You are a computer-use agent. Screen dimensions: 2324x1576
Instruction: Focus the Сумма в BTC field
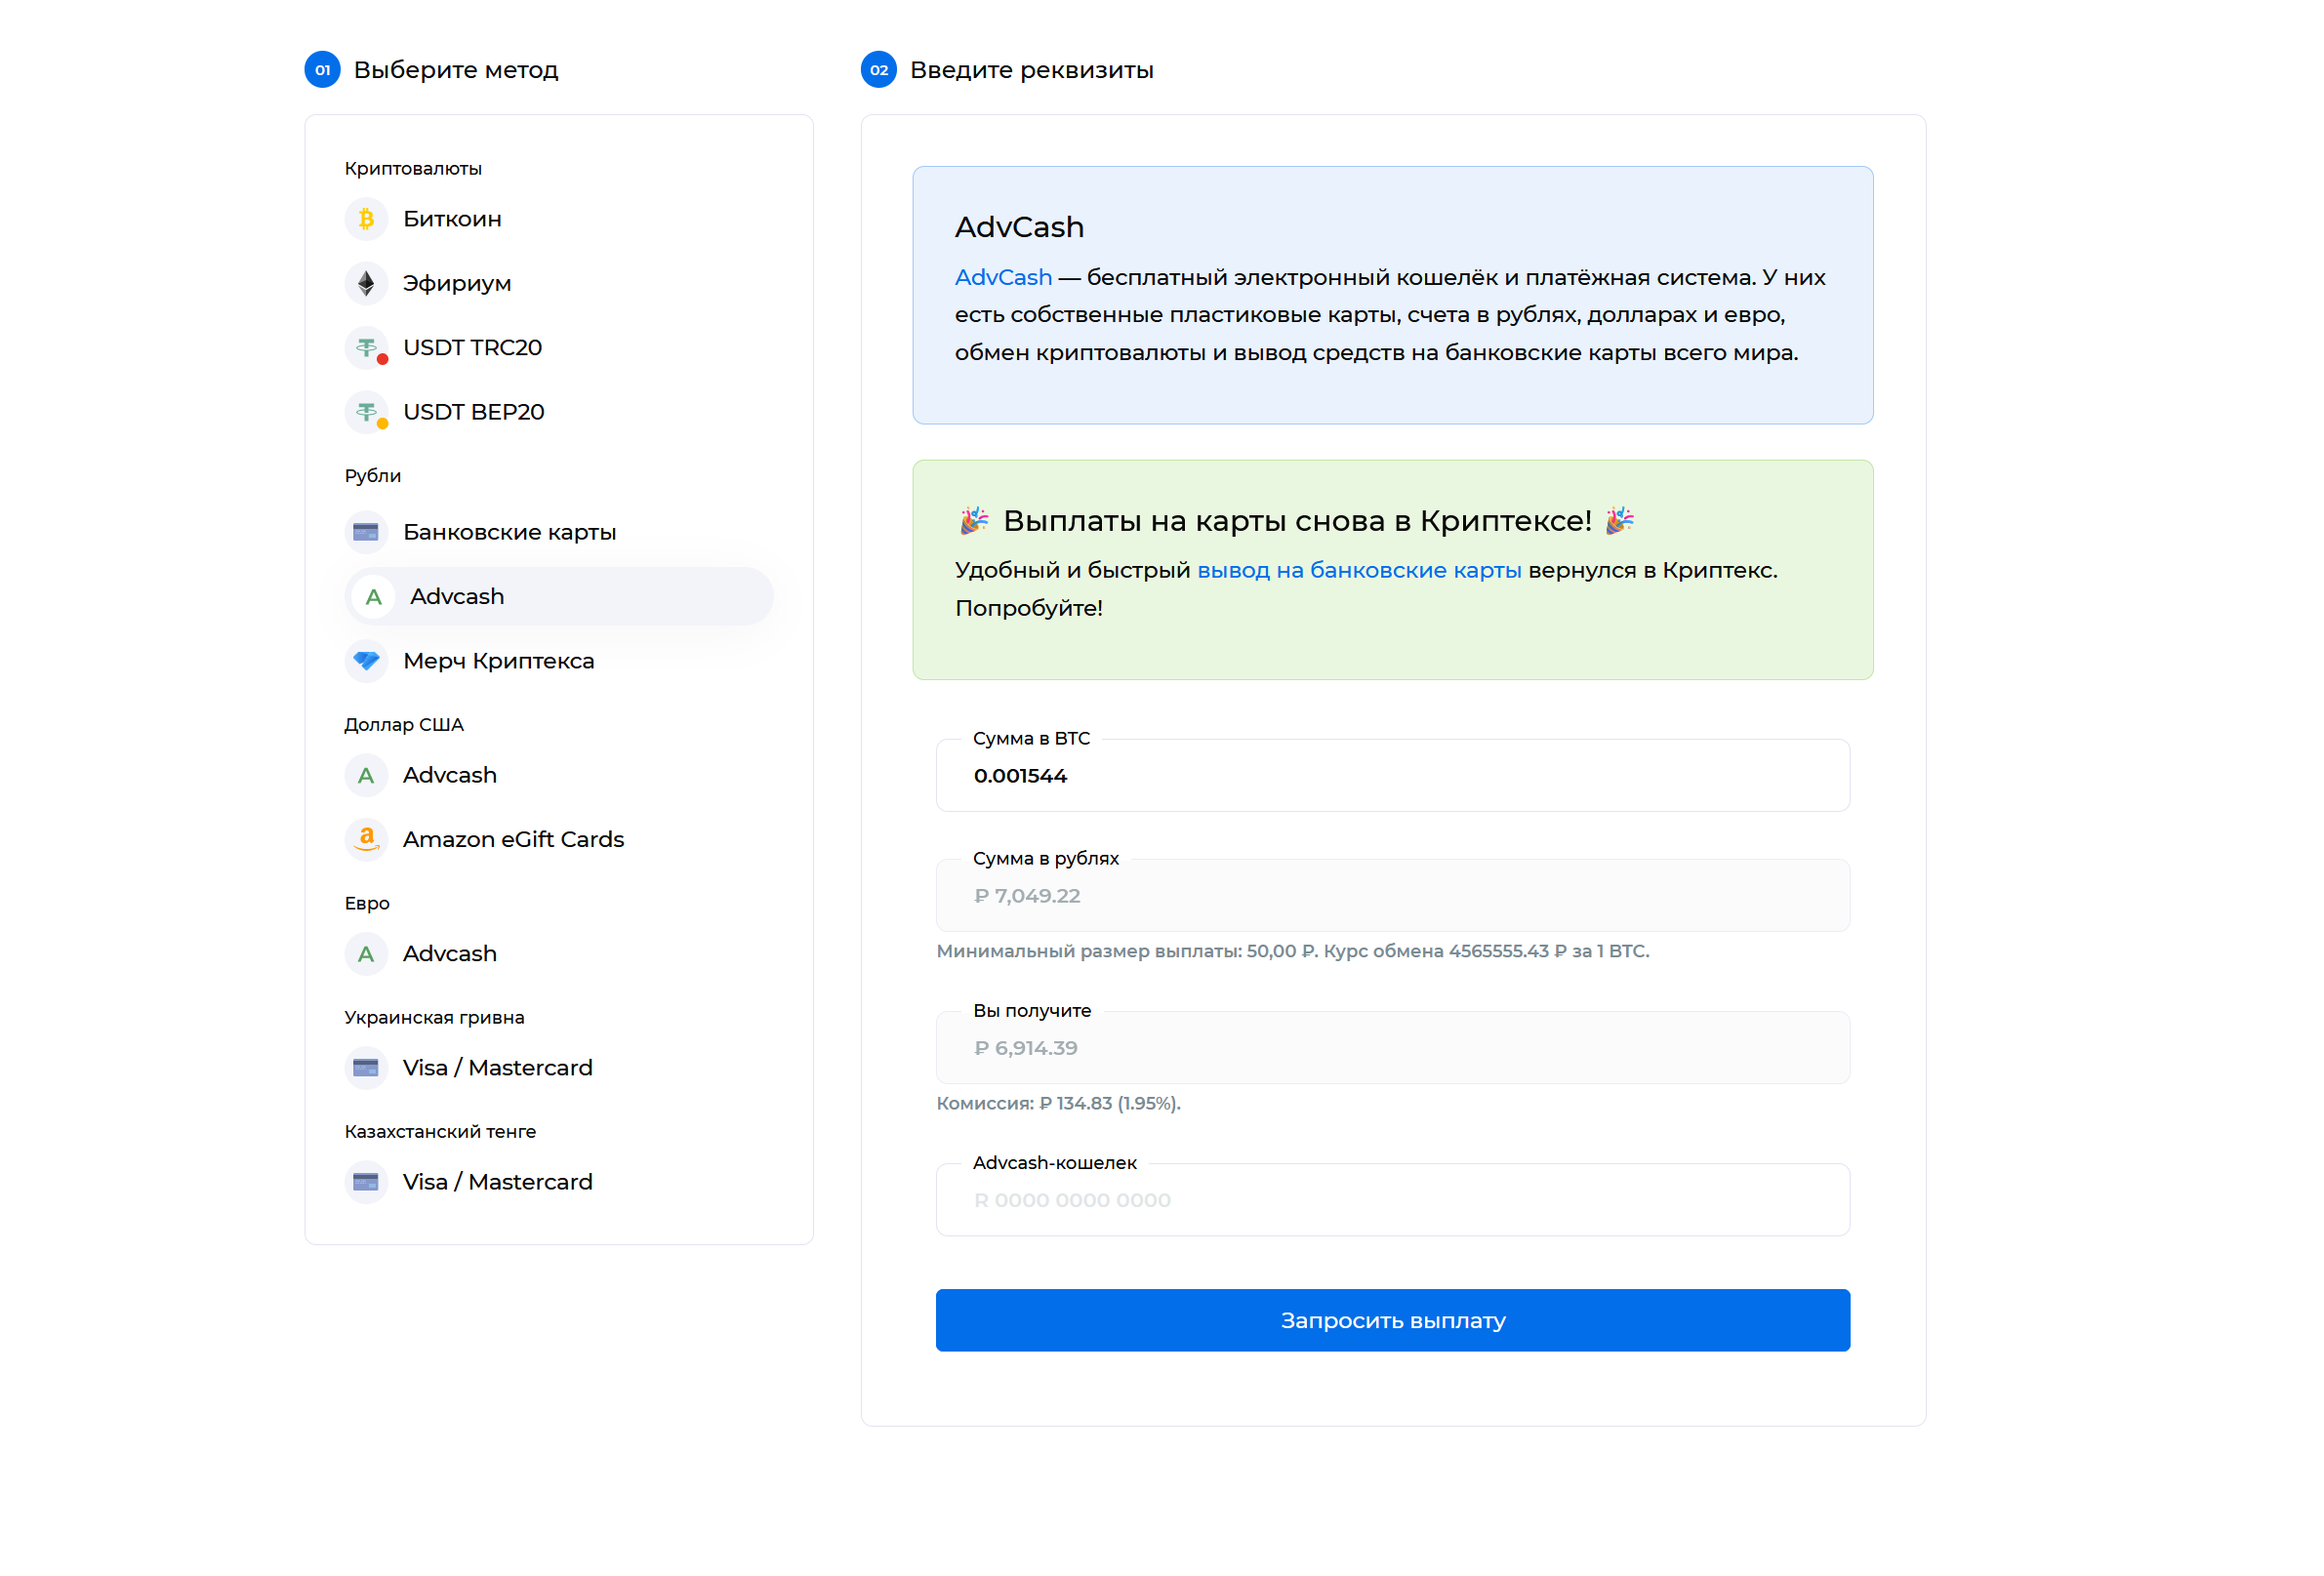tap(1392, 775)
